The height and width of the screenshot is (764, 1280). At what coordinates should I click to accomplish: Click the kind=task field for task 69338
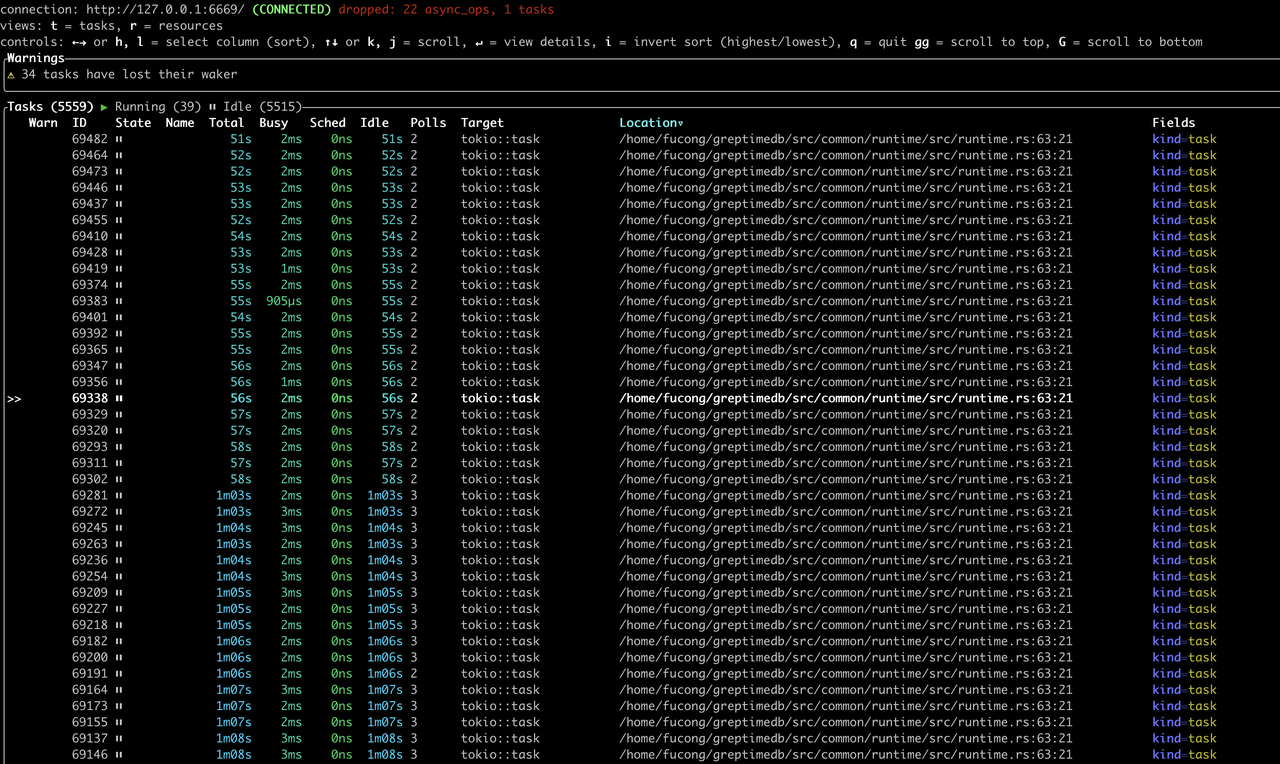coord(1184,398)
